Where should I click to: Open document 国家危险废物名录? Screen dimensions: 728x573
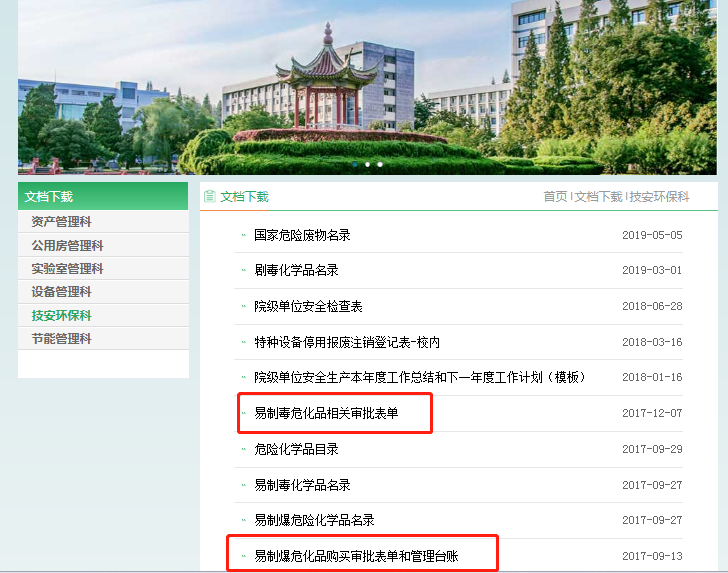click(302, 235)
